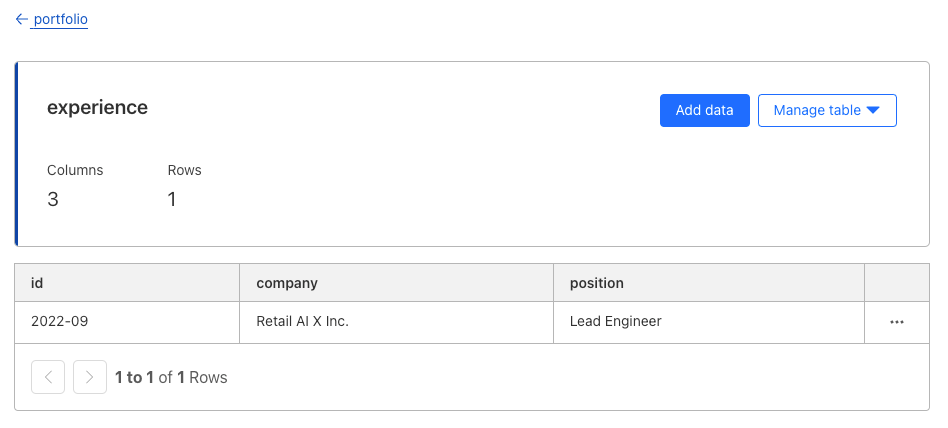Click the Rows count label
Screen dimensions: 948x428
[184, 170]
